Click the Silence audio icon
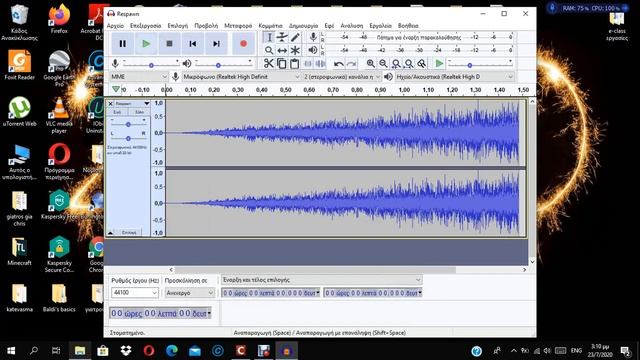 click(321, 64)
